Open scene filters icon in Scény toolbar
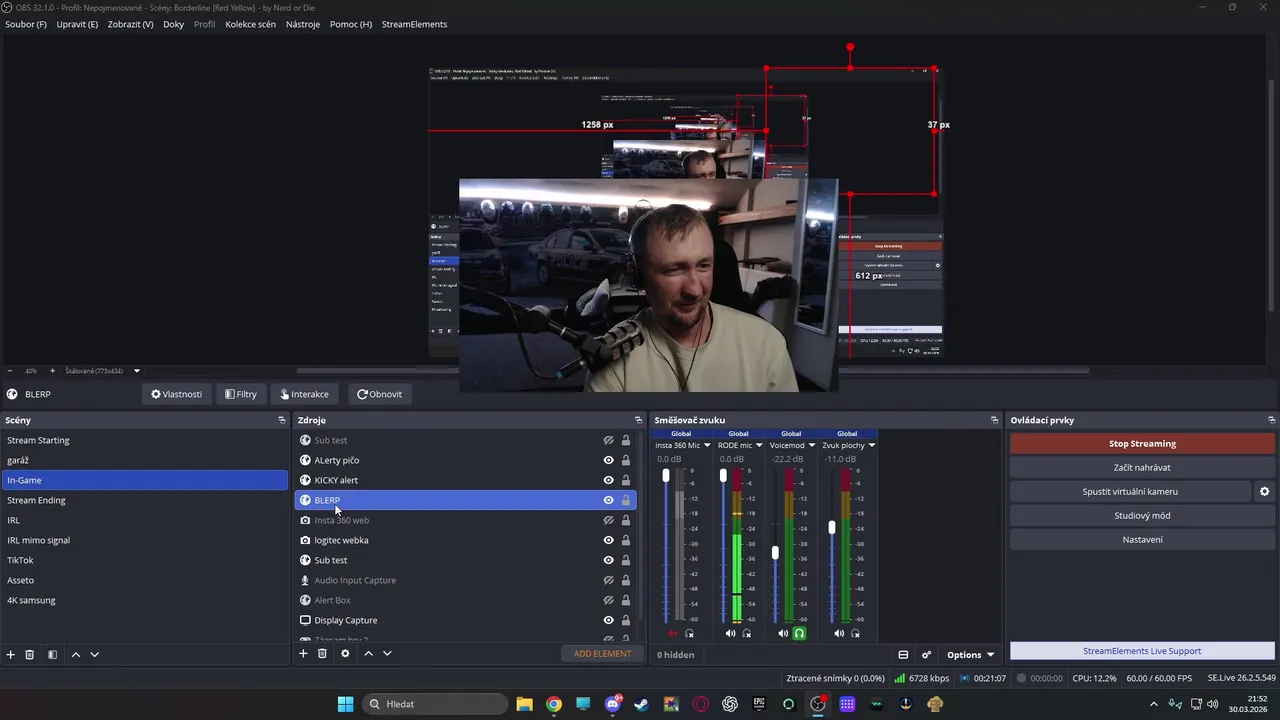Image resolution: width=1280 pixels, height=720 pixels. (52, 654)
